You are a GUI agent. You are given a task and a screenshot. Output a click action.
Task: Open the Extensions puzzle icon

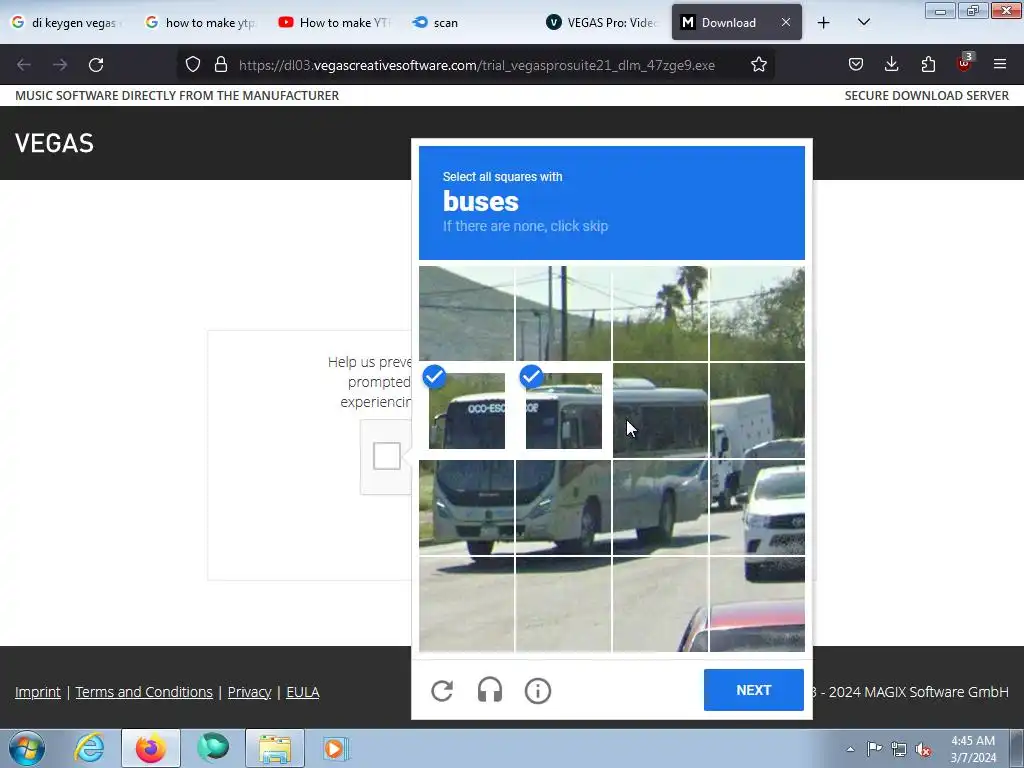pos(928,64)
